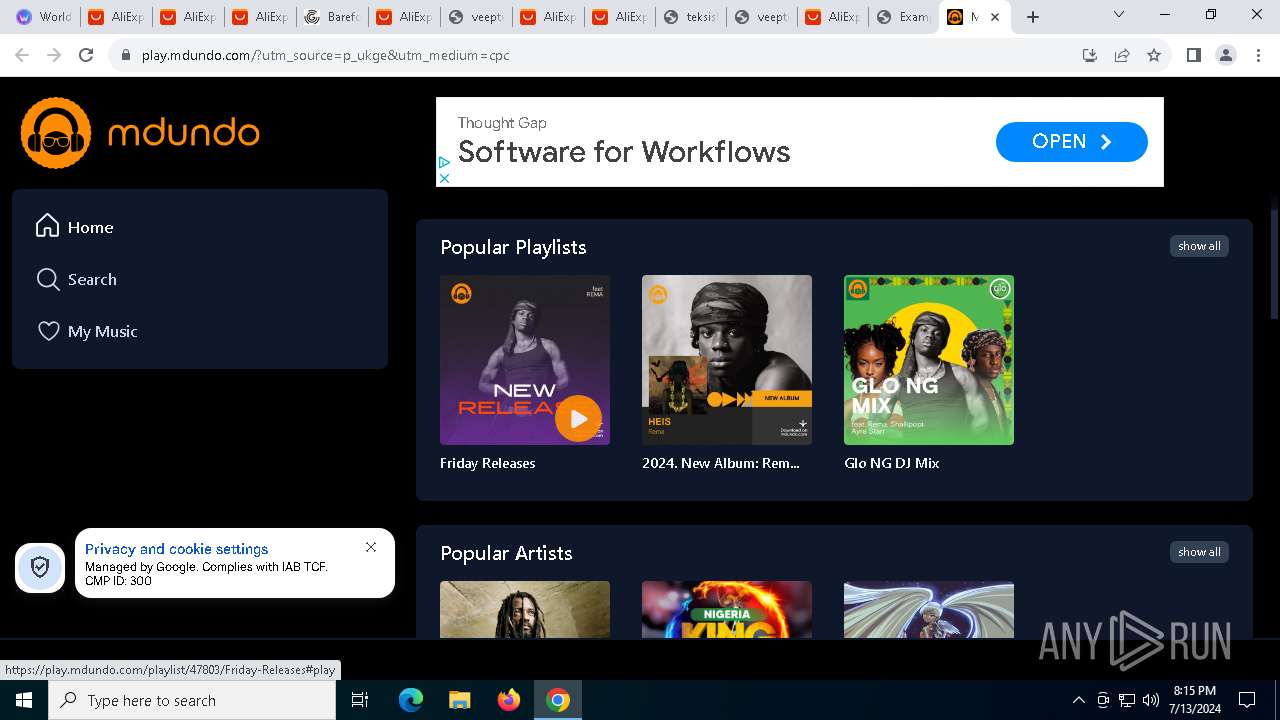Open Privacy and cookie settings link
The image size is (1280, 720).
click(176, 549)
